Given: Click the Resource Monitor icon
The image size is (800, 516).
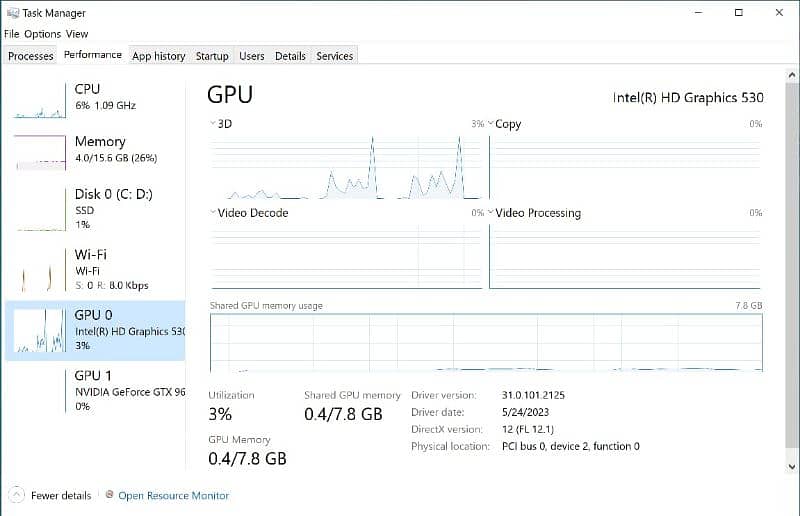Looking at the screenshot, I should coord(108,495).
